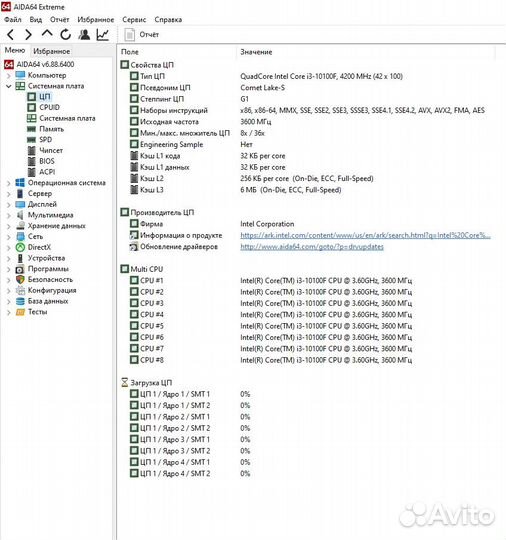Open the graph/benchmark chart toolbar icon

coord(103,34)
